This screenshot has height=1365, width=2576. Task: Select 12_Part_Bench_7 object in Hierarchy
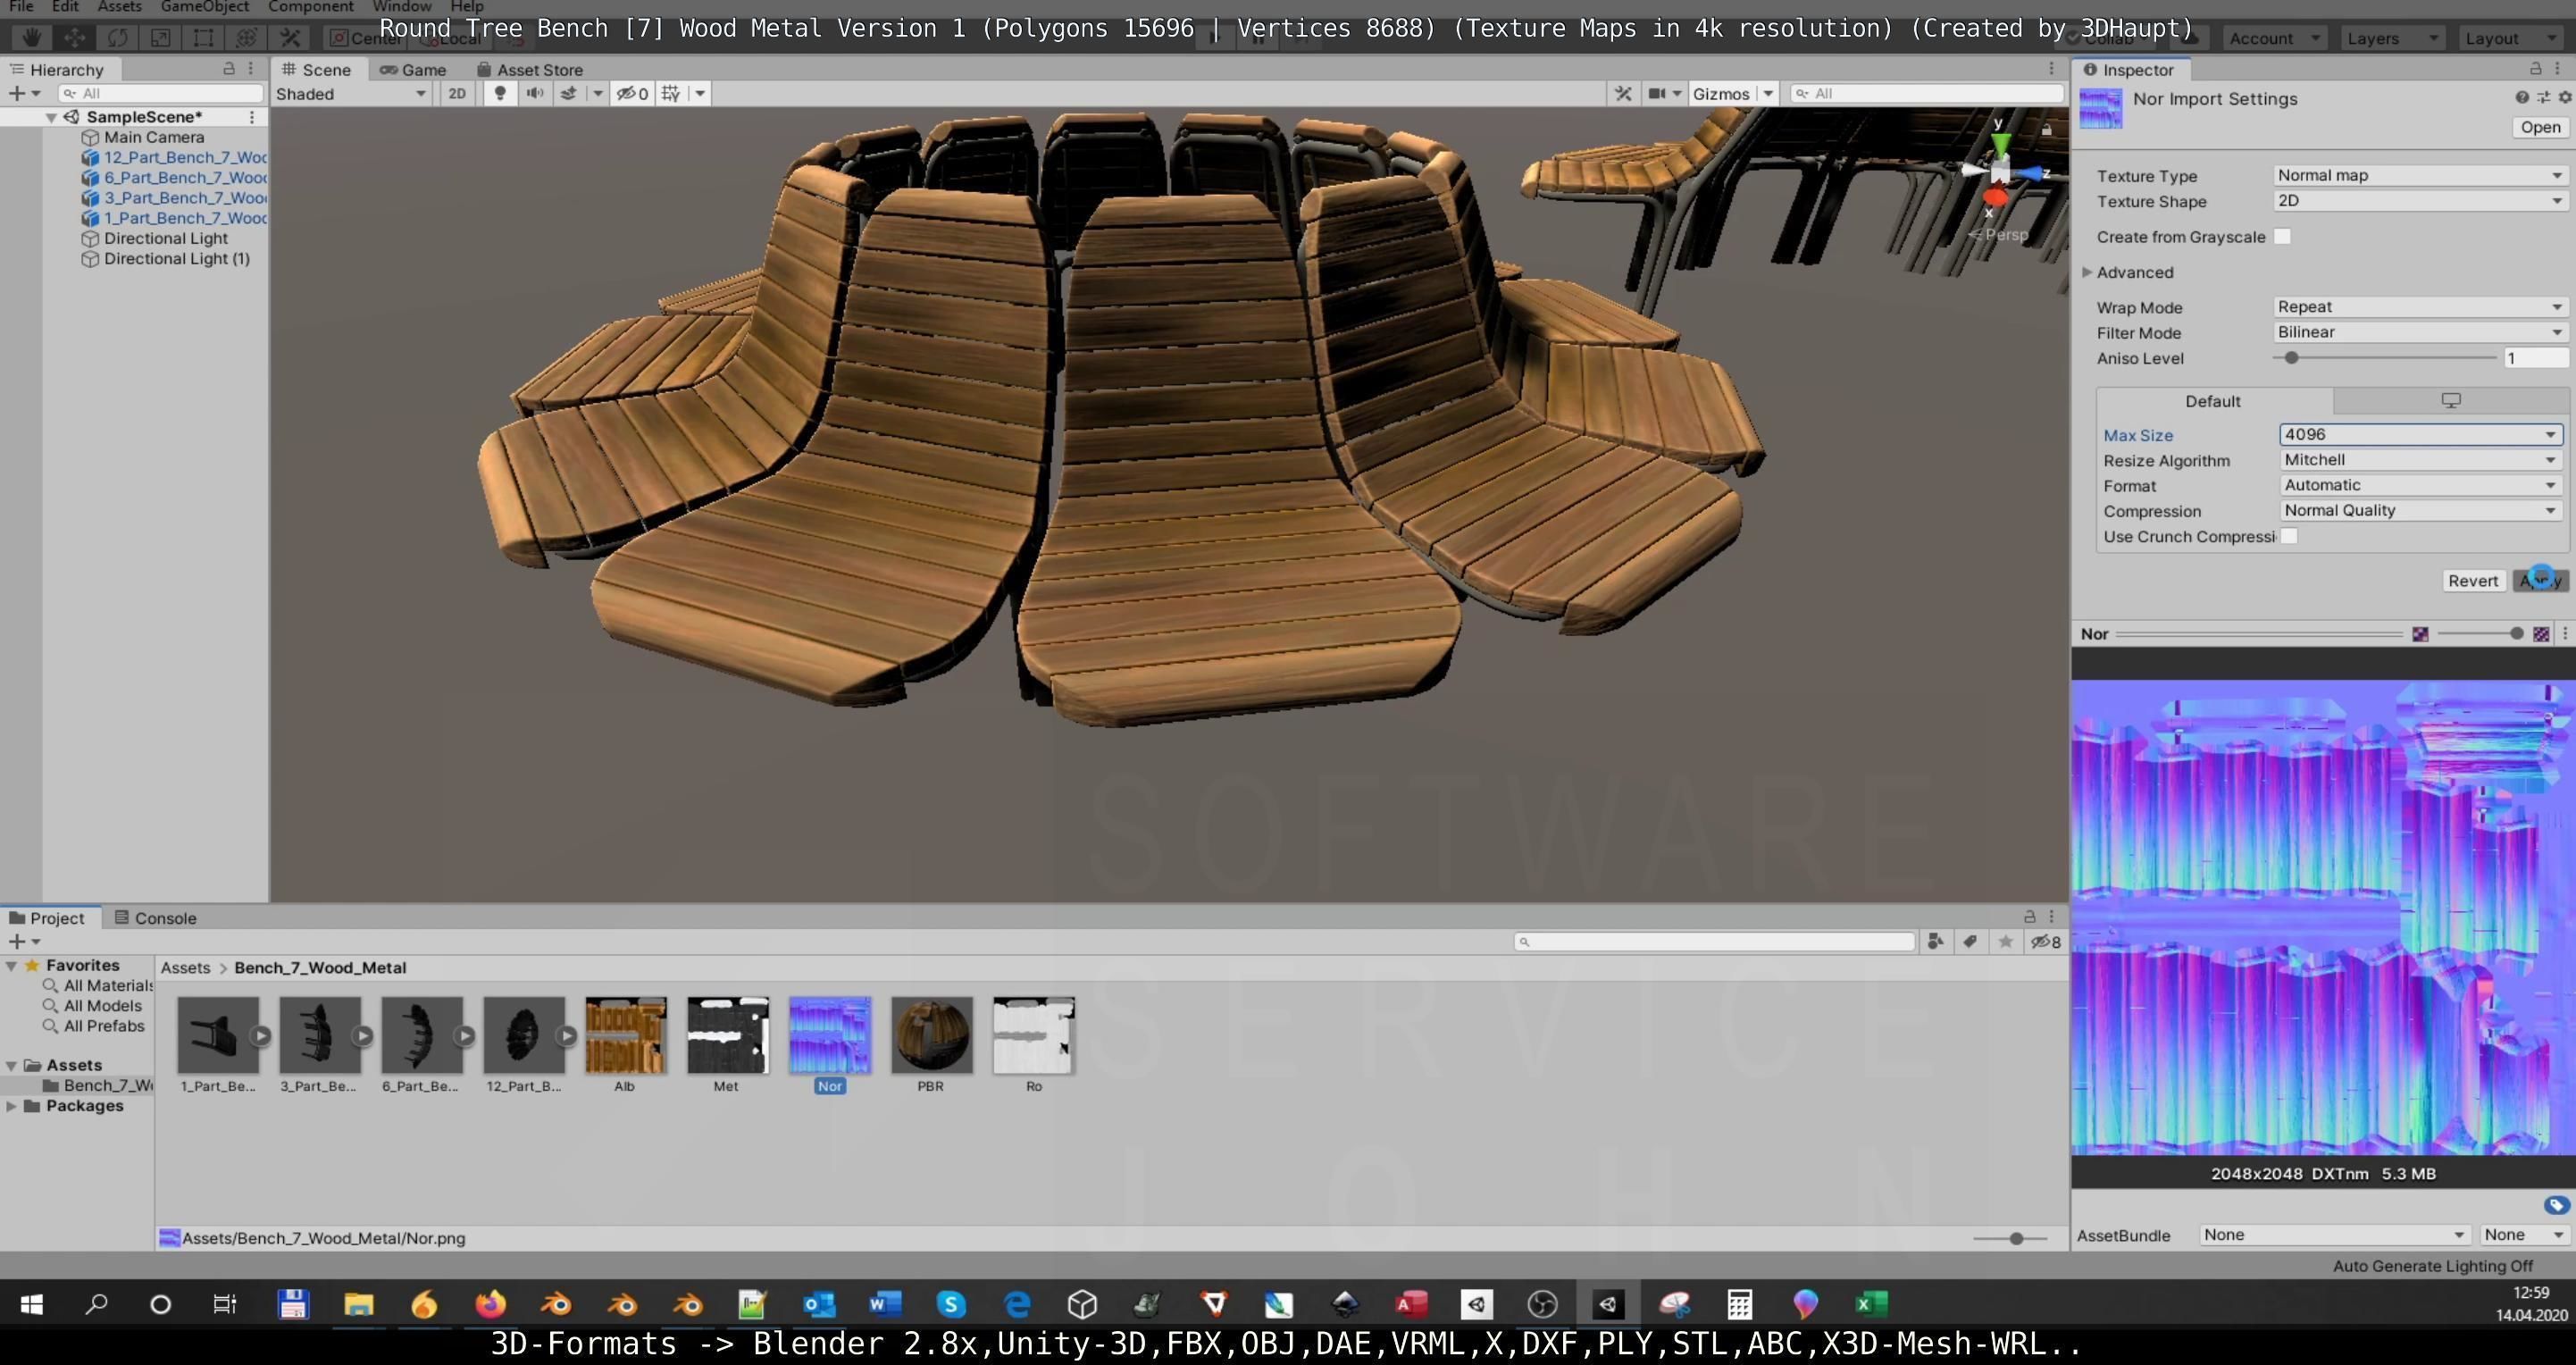pyautogui.click(x=184, y=157)
